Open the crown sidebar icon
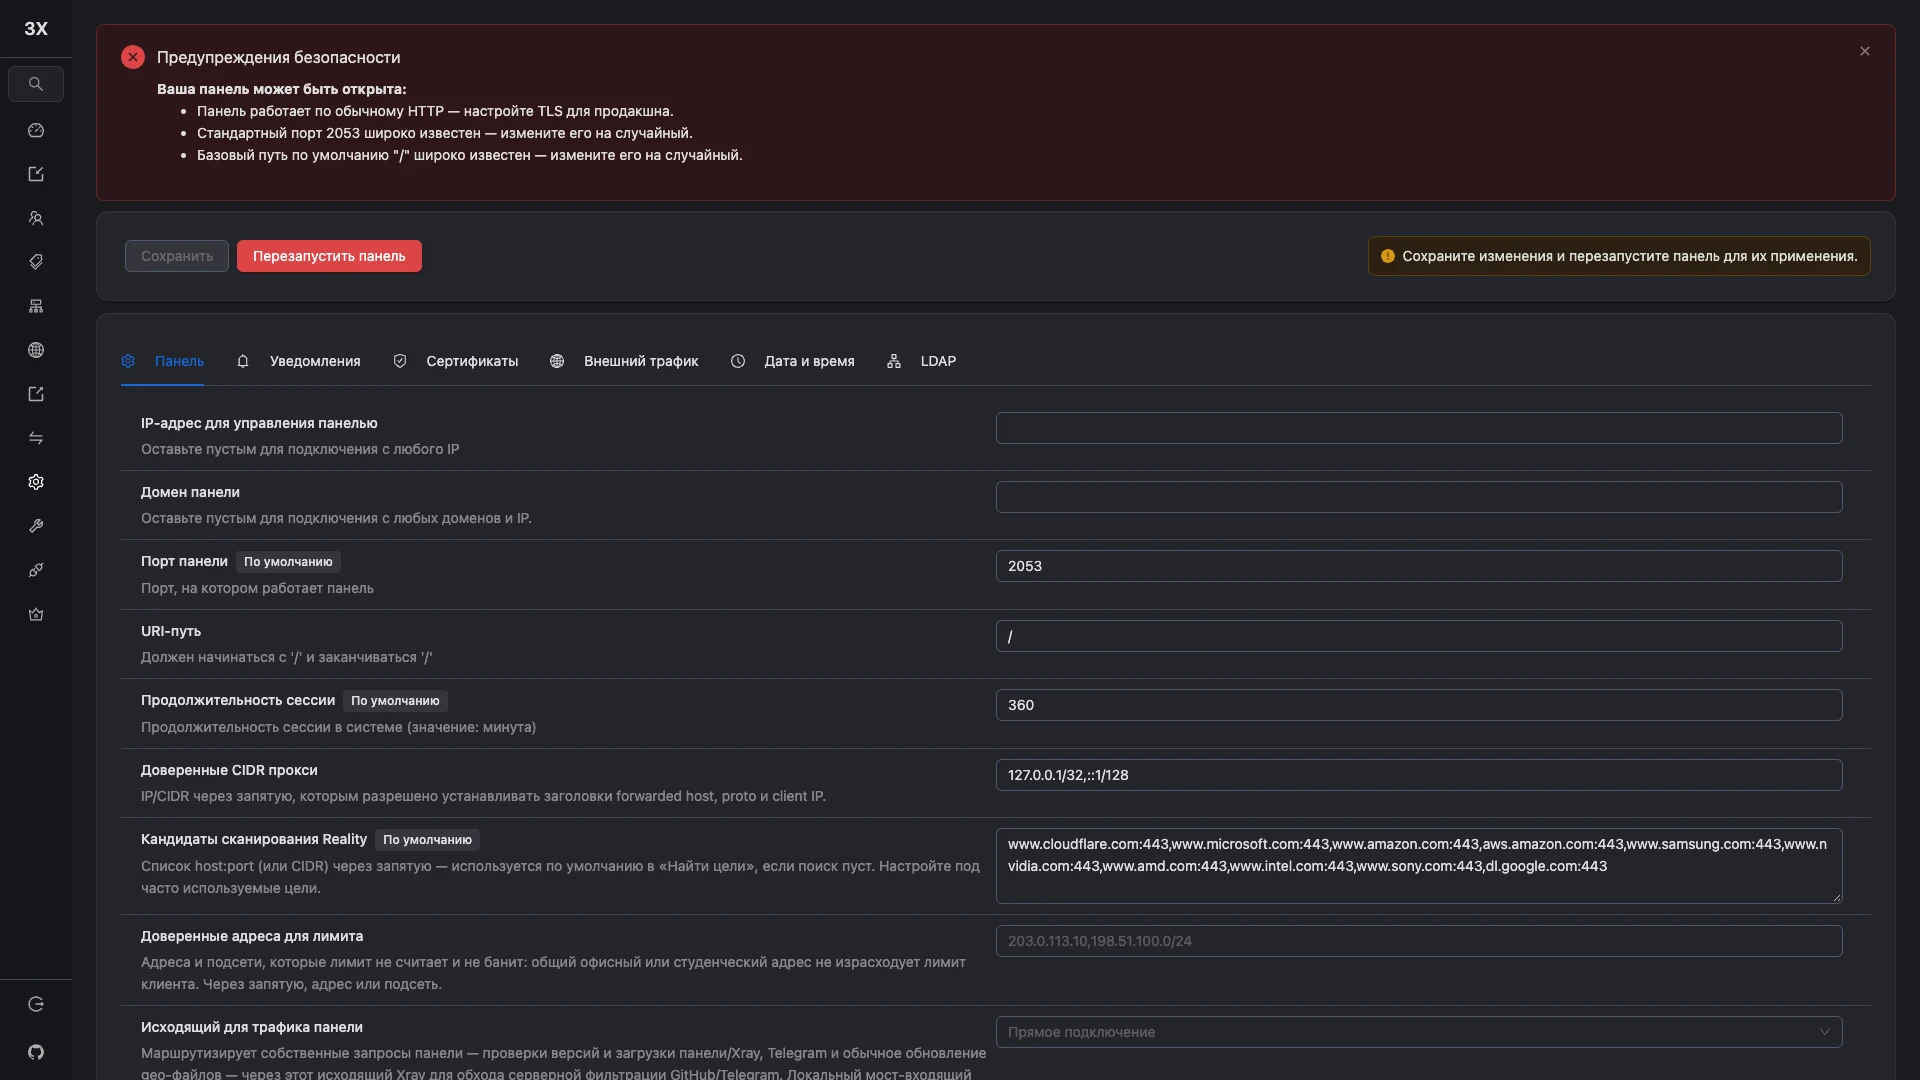 36,614
